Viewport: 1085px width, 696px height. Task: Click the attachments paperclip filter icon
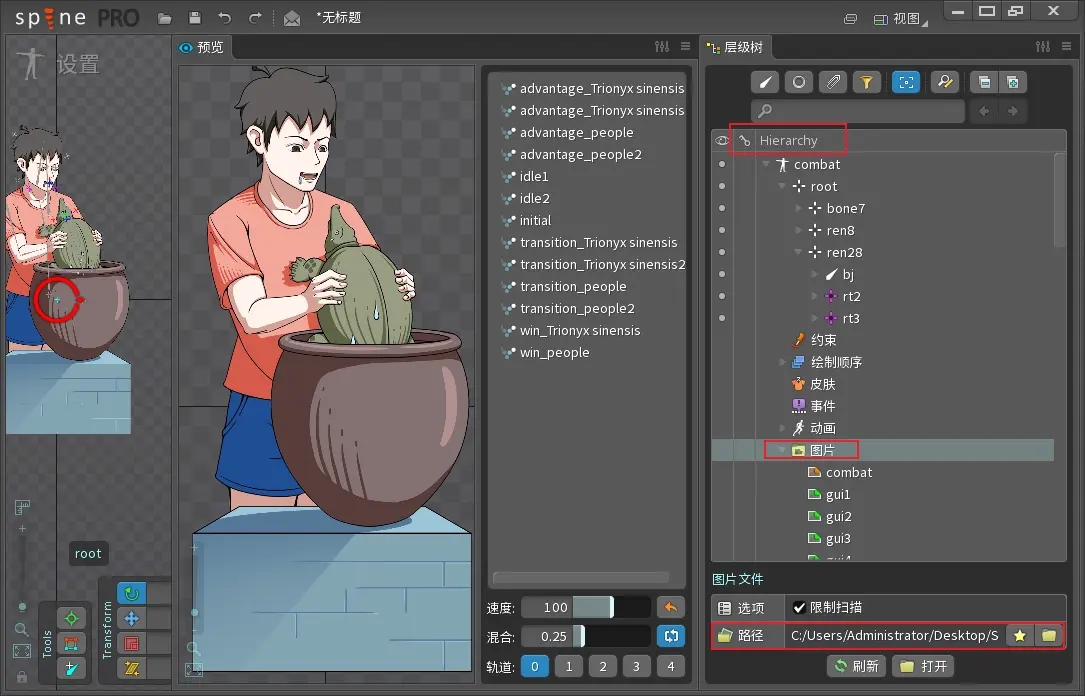click(833, 82)
